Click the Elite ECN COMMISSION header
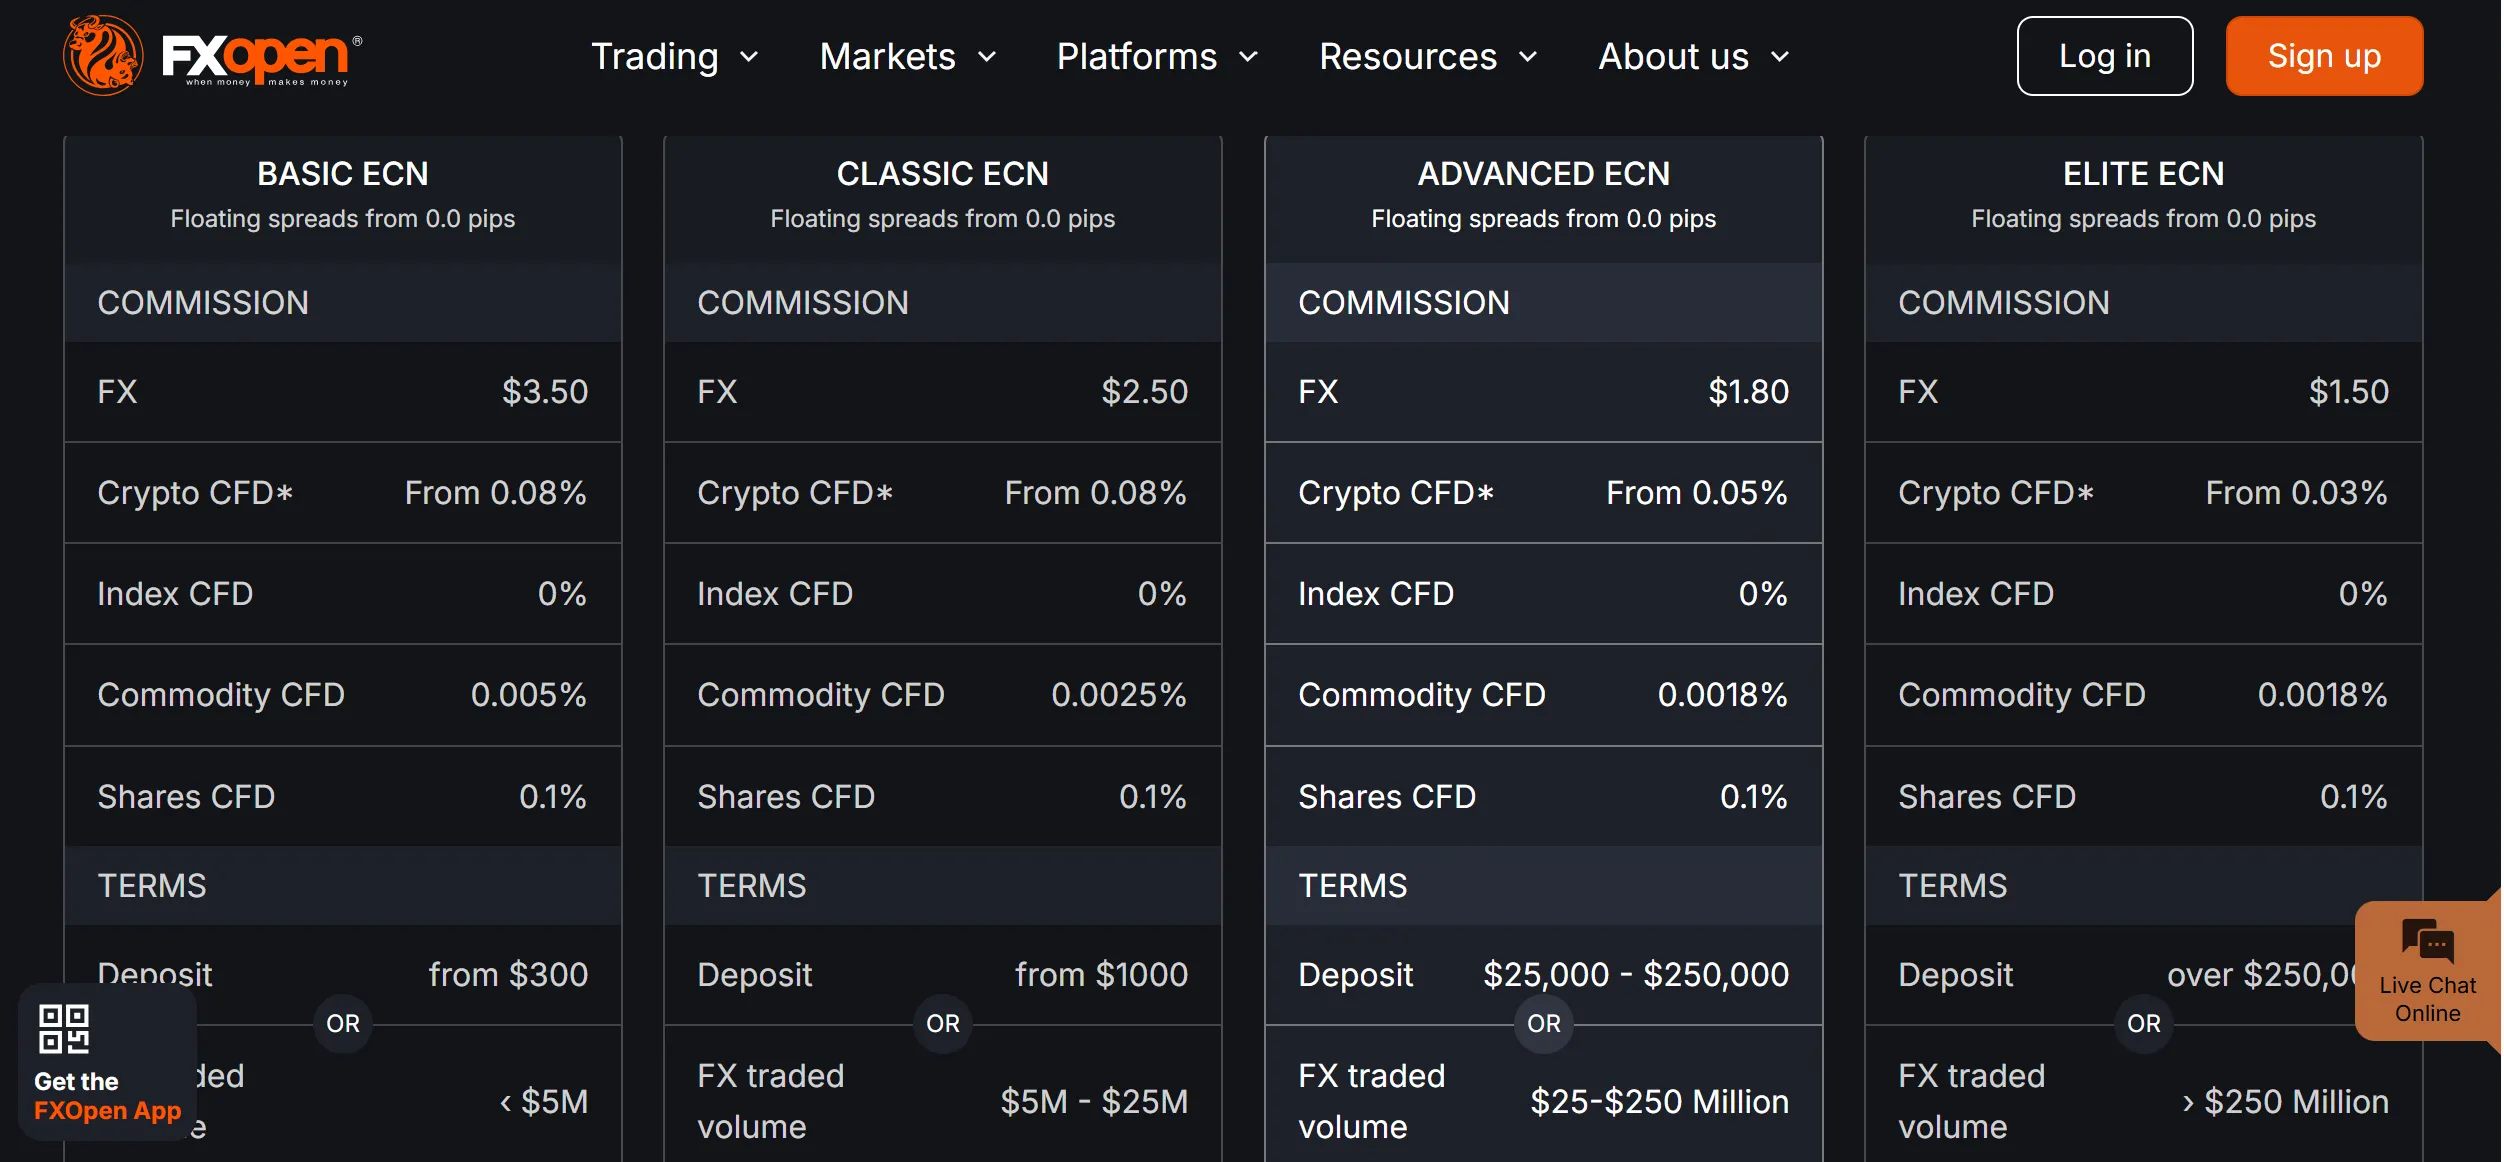2504x1162 pixels. pyautogui.click(x=2144, y=303)
